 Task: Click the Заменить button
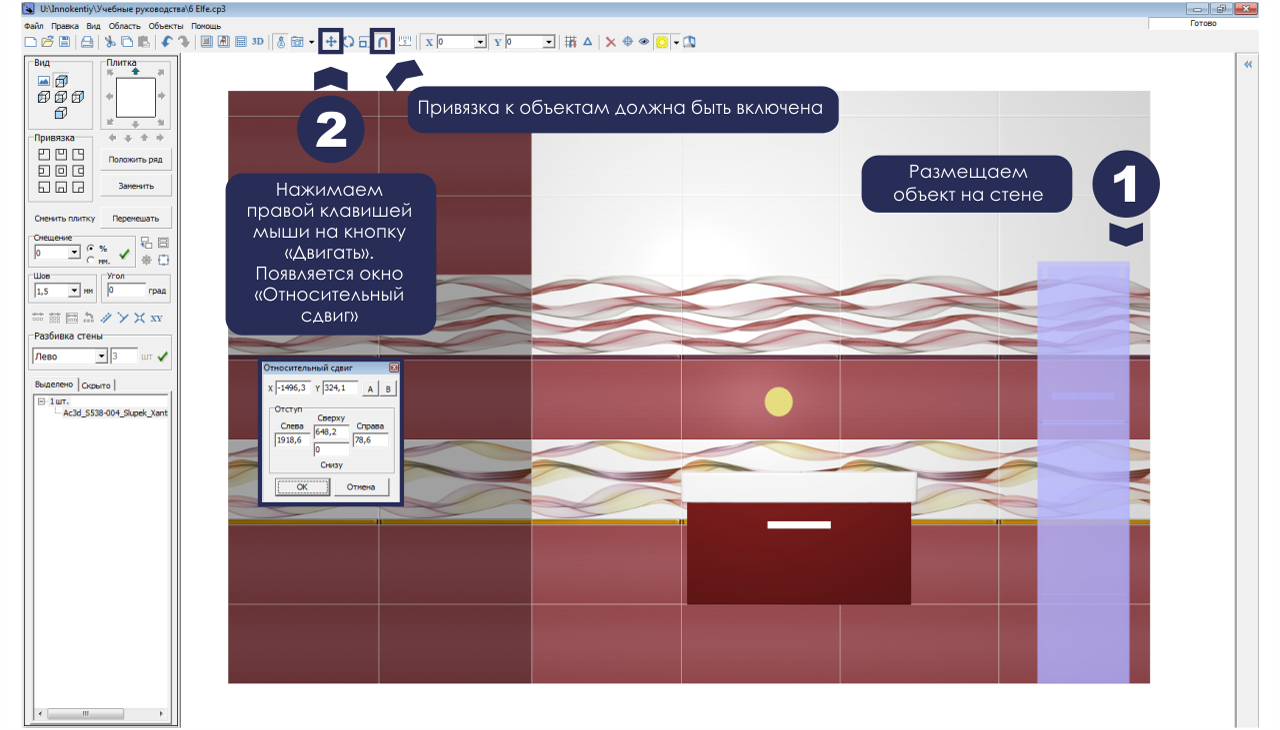(136, 186)
